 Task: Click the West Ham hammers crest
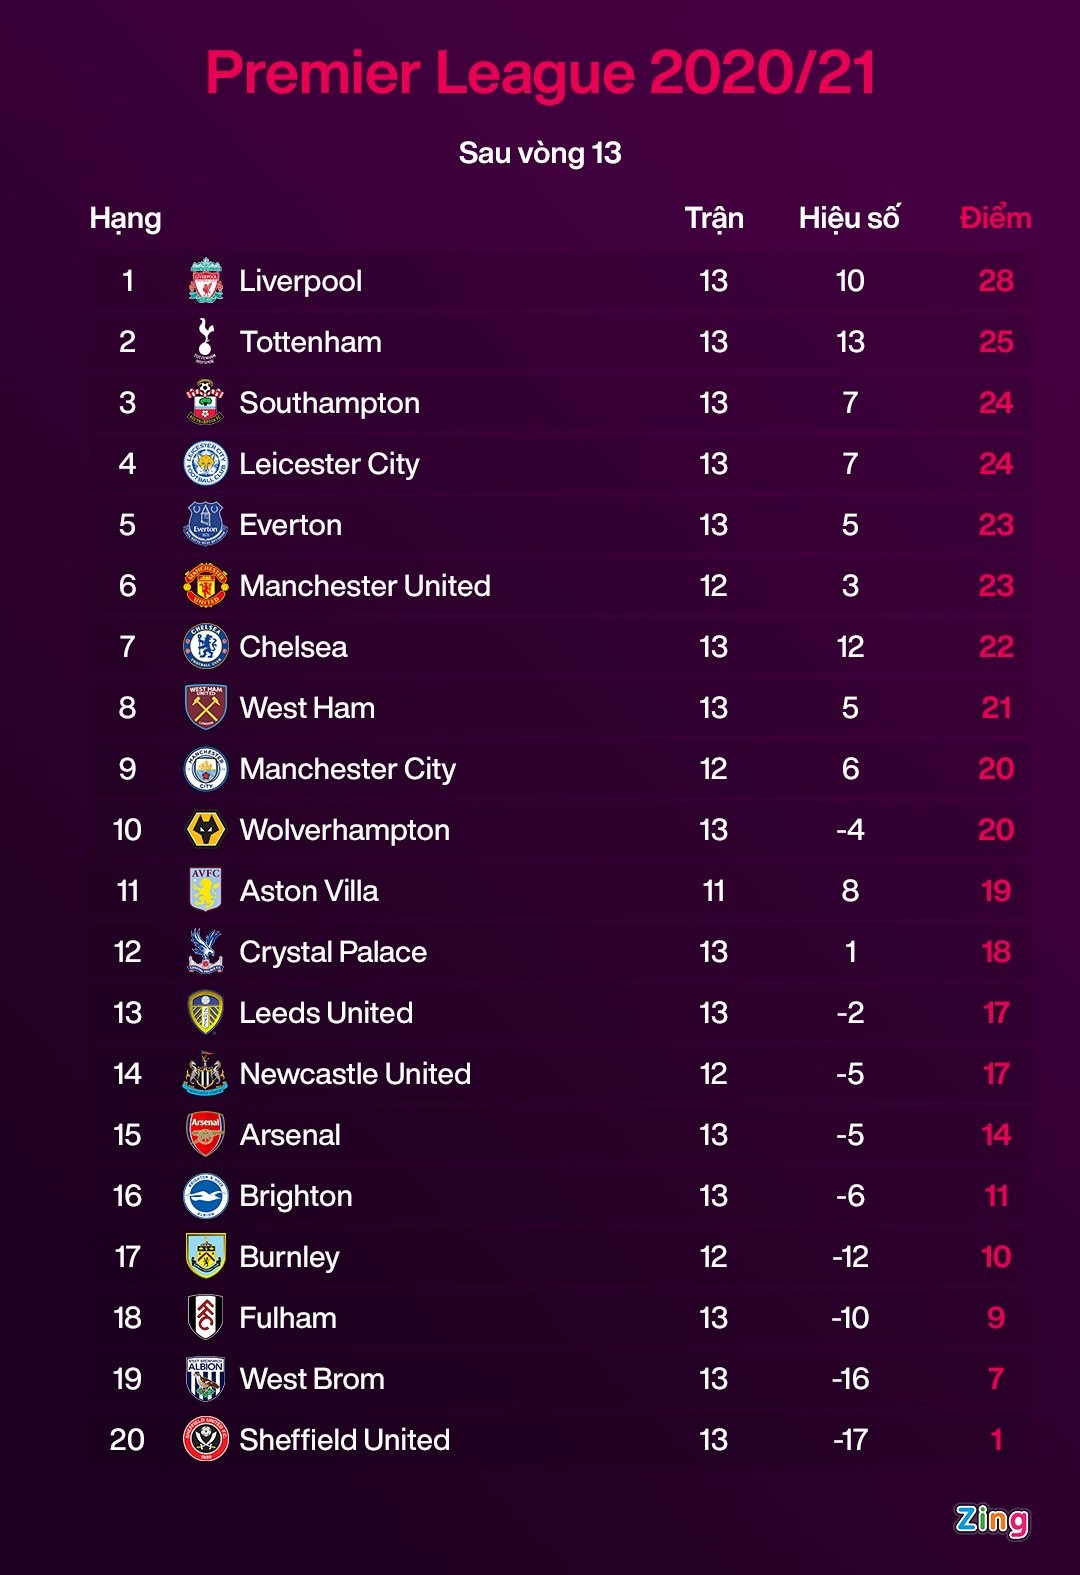pyautogui.click(x=206, y=708)
